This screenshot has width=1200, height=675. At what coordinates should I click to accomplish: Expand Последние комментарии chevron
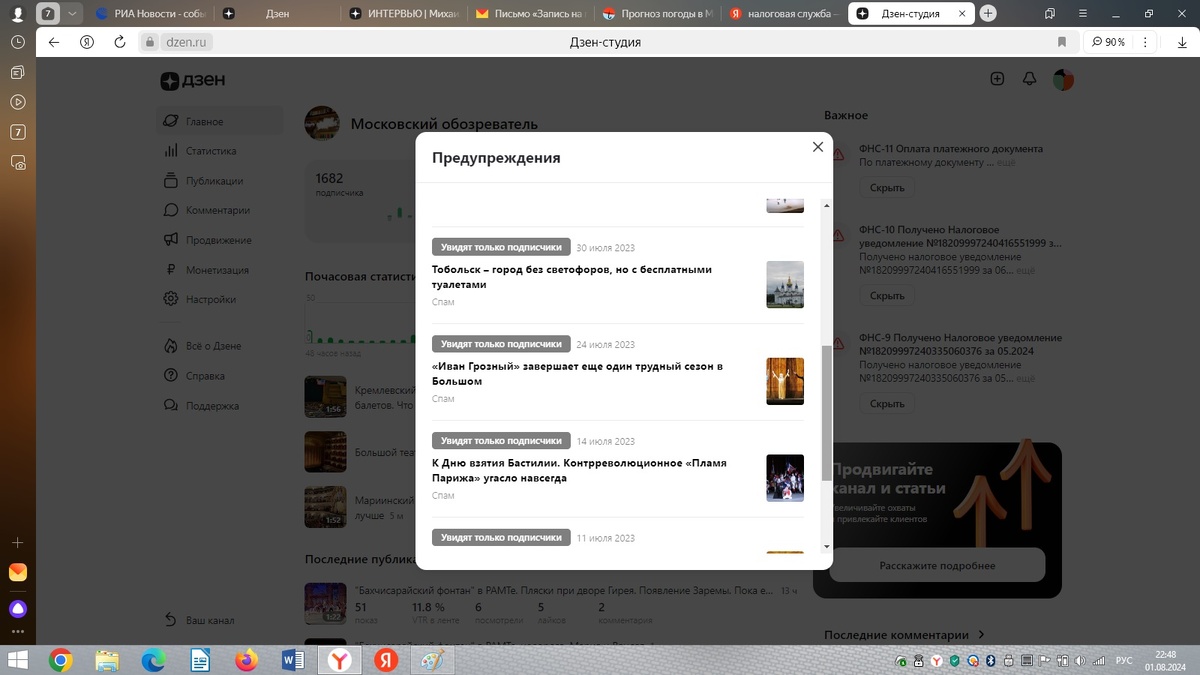981,635
